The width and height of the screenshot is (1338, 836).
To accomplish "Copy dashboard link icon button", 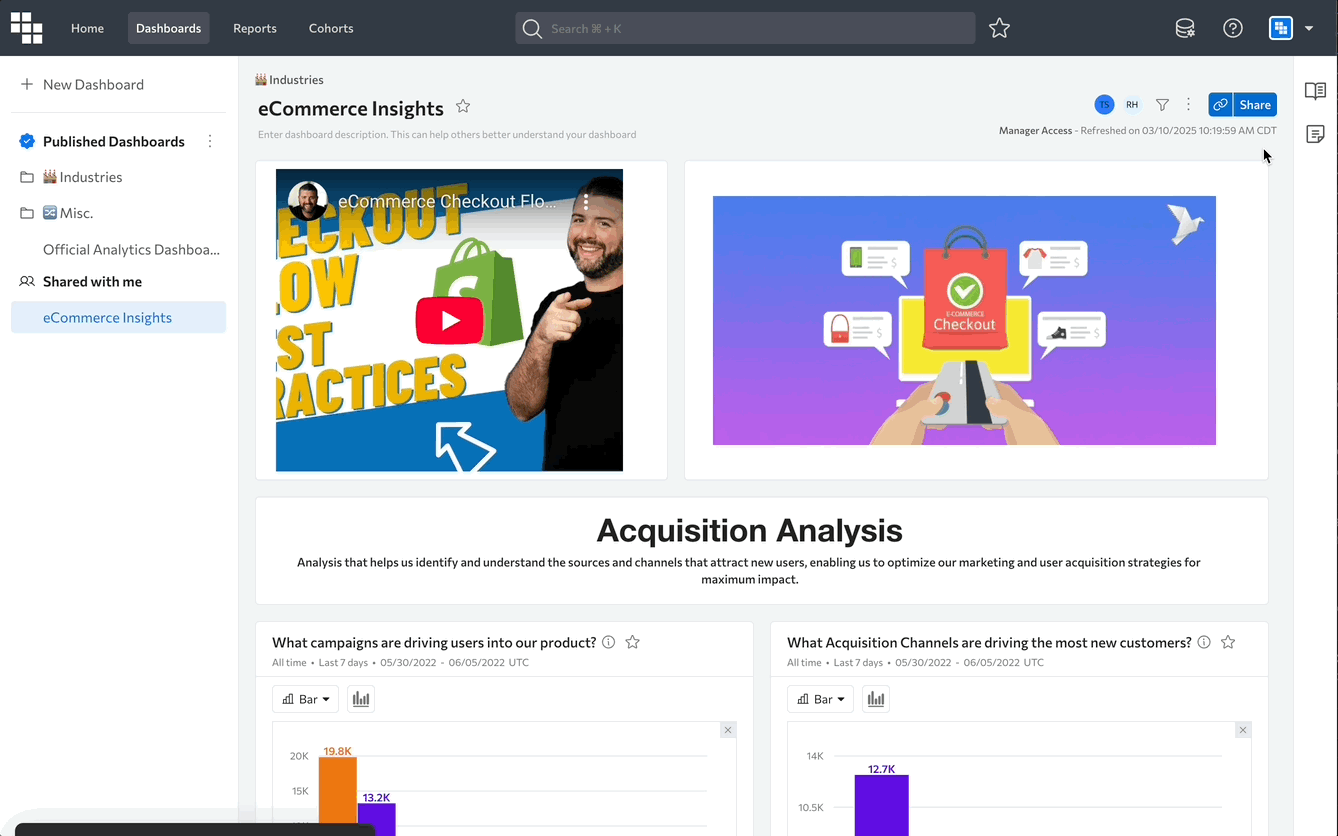I will [1220, 104].
